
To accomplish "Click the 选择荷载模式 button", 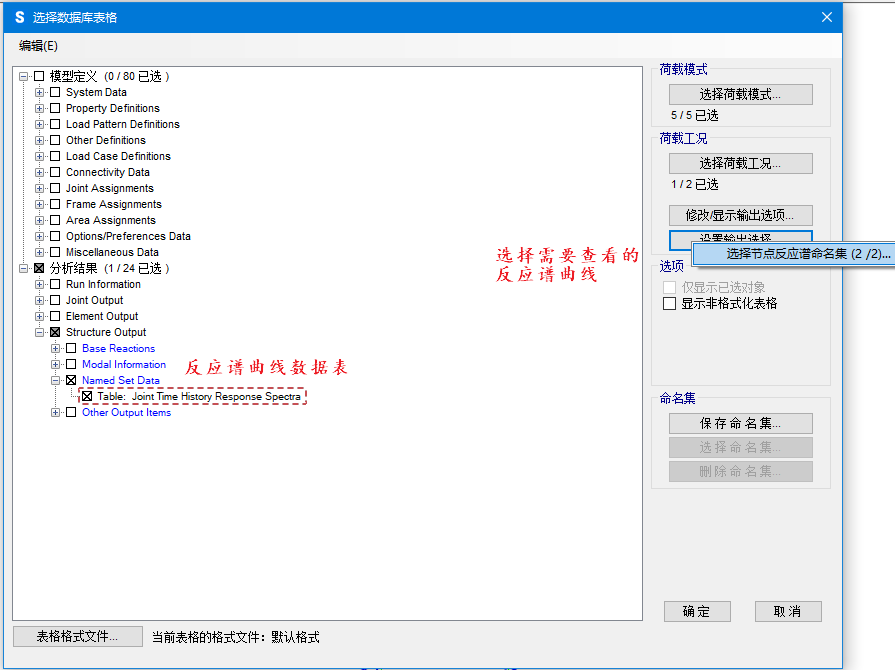I will tap(740, 94).
